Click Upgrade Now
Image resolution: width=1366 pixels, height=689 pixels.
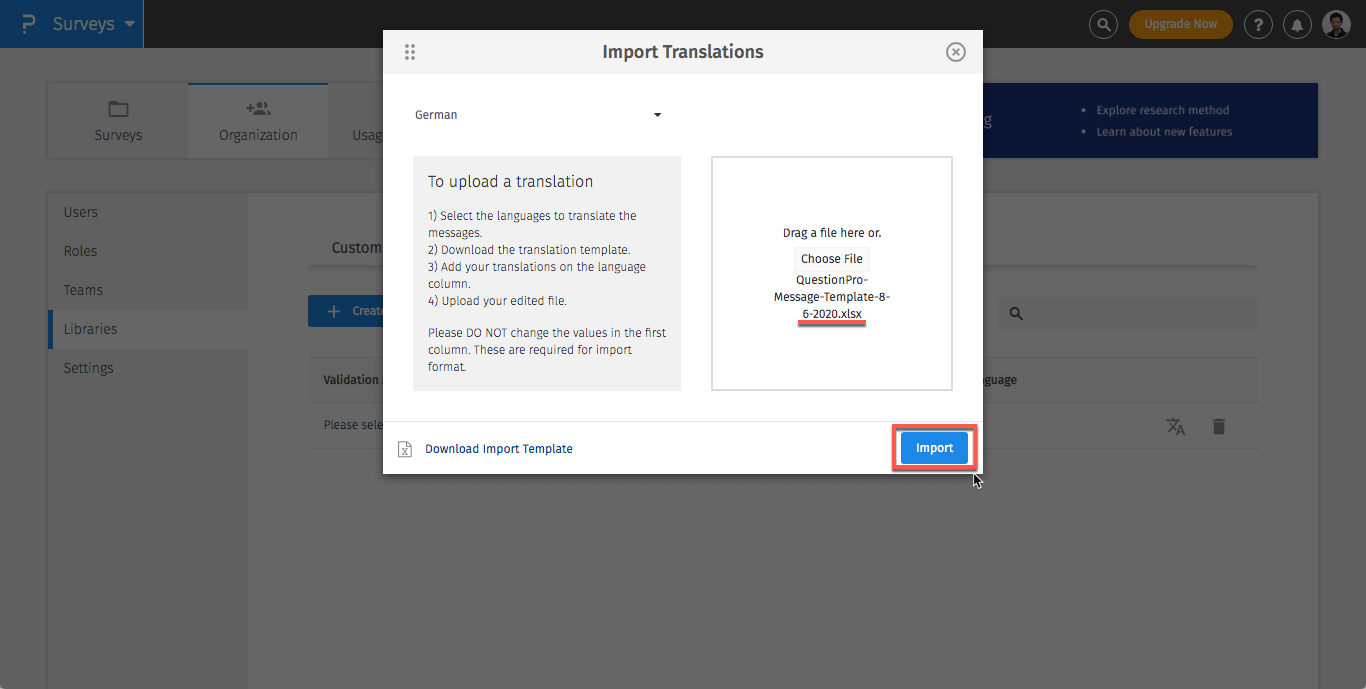tap(1181, 24)
